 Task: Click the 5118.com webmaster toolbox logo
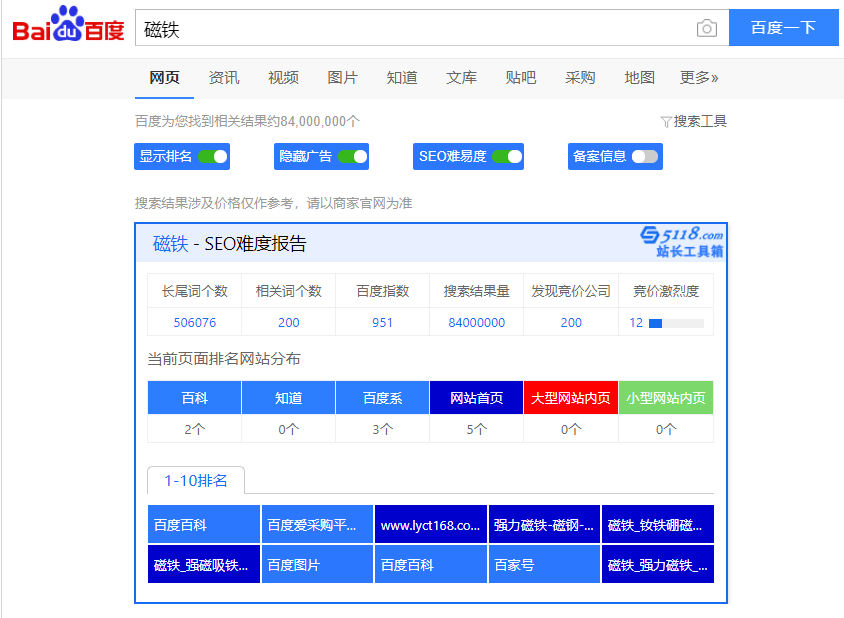pyautogui.click(x=682, y=242)
